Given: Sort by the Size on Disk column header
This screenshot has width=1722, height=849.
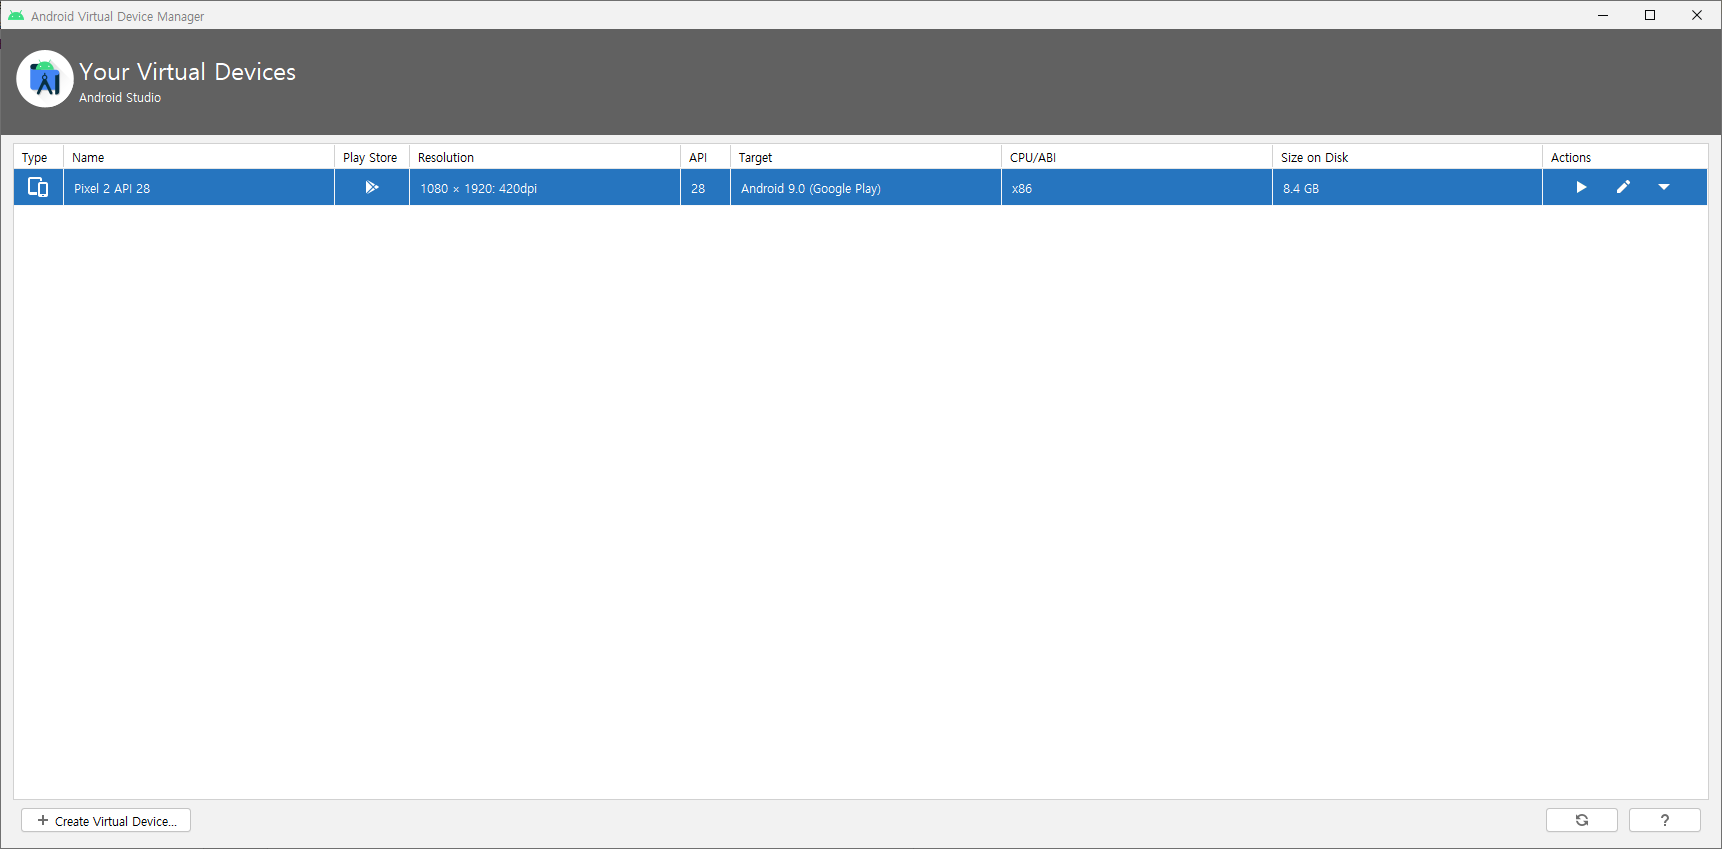Looking at the screenshot, I should 1407,157.
